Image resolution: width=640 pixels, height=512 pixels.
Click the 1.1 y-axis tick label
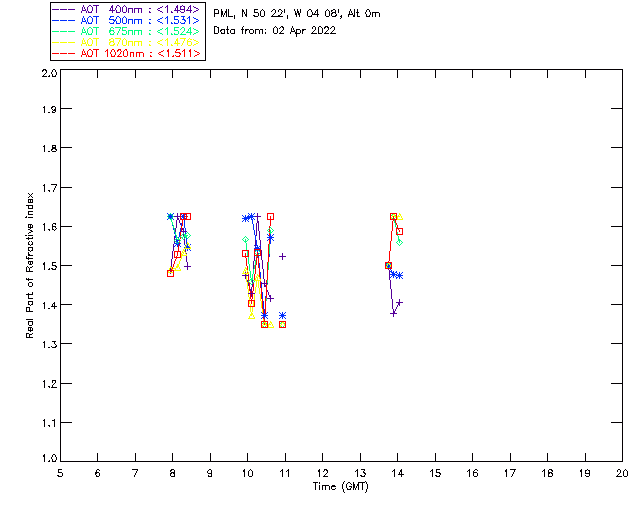49,423
